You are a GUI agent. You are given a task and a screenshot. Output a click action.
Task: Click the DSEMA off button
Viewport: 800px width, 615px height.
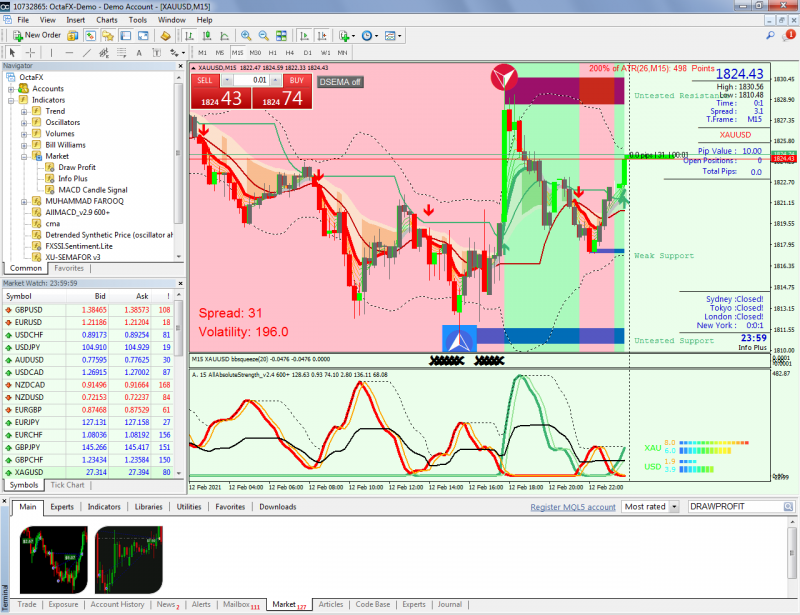coord(340,82)
